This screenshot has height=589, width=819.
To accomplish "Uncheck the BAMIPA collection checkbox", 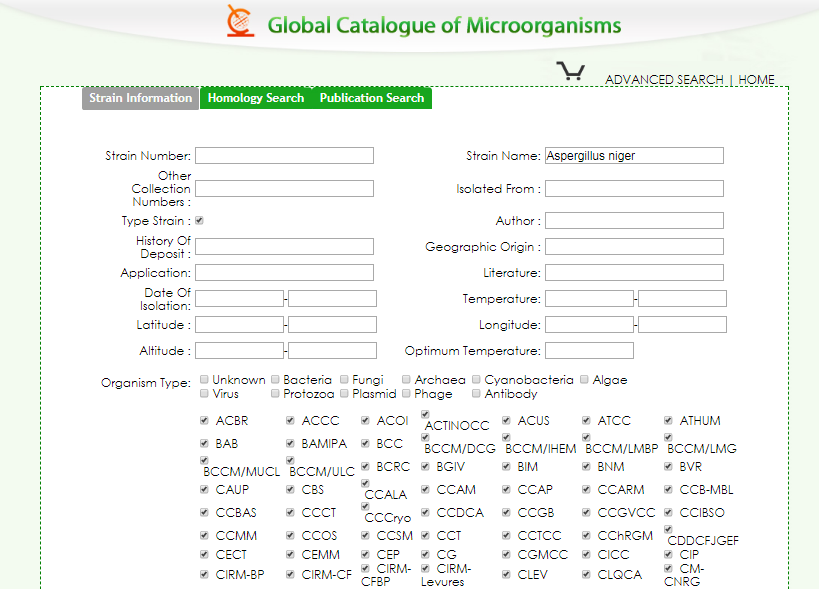I will (290, 443).
